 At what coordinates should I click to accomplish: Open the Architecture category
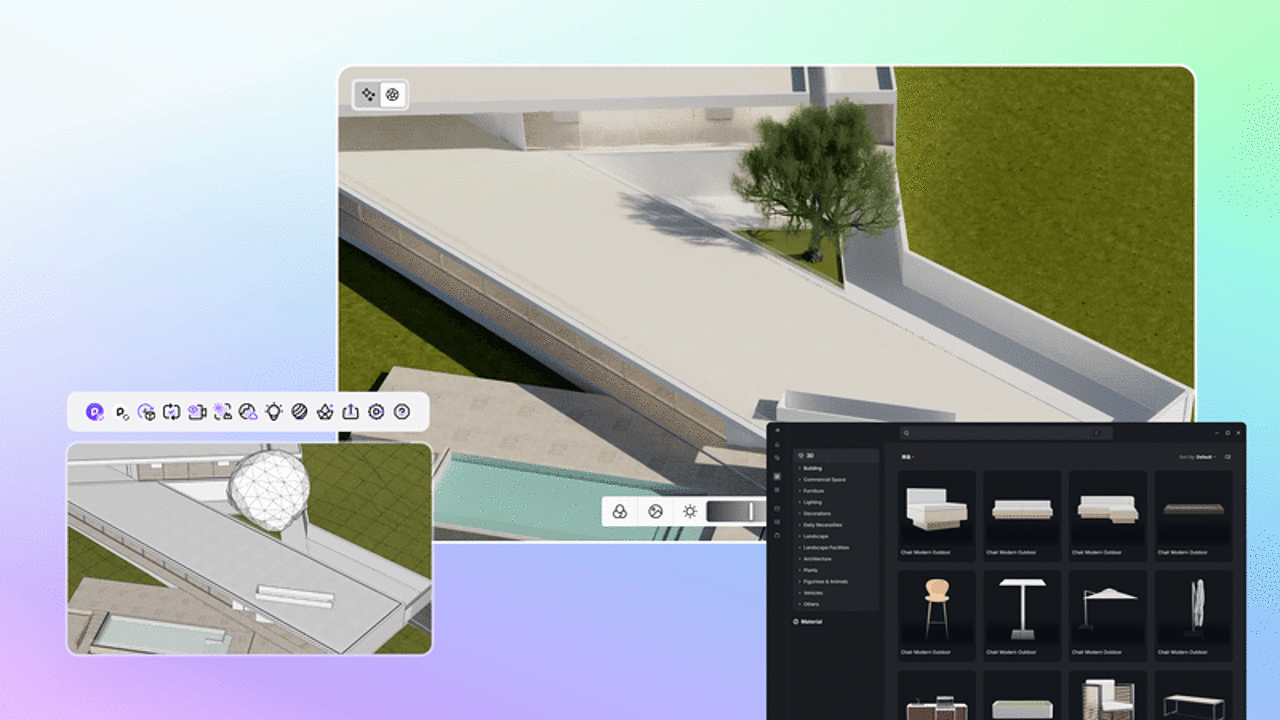point(816,559)
